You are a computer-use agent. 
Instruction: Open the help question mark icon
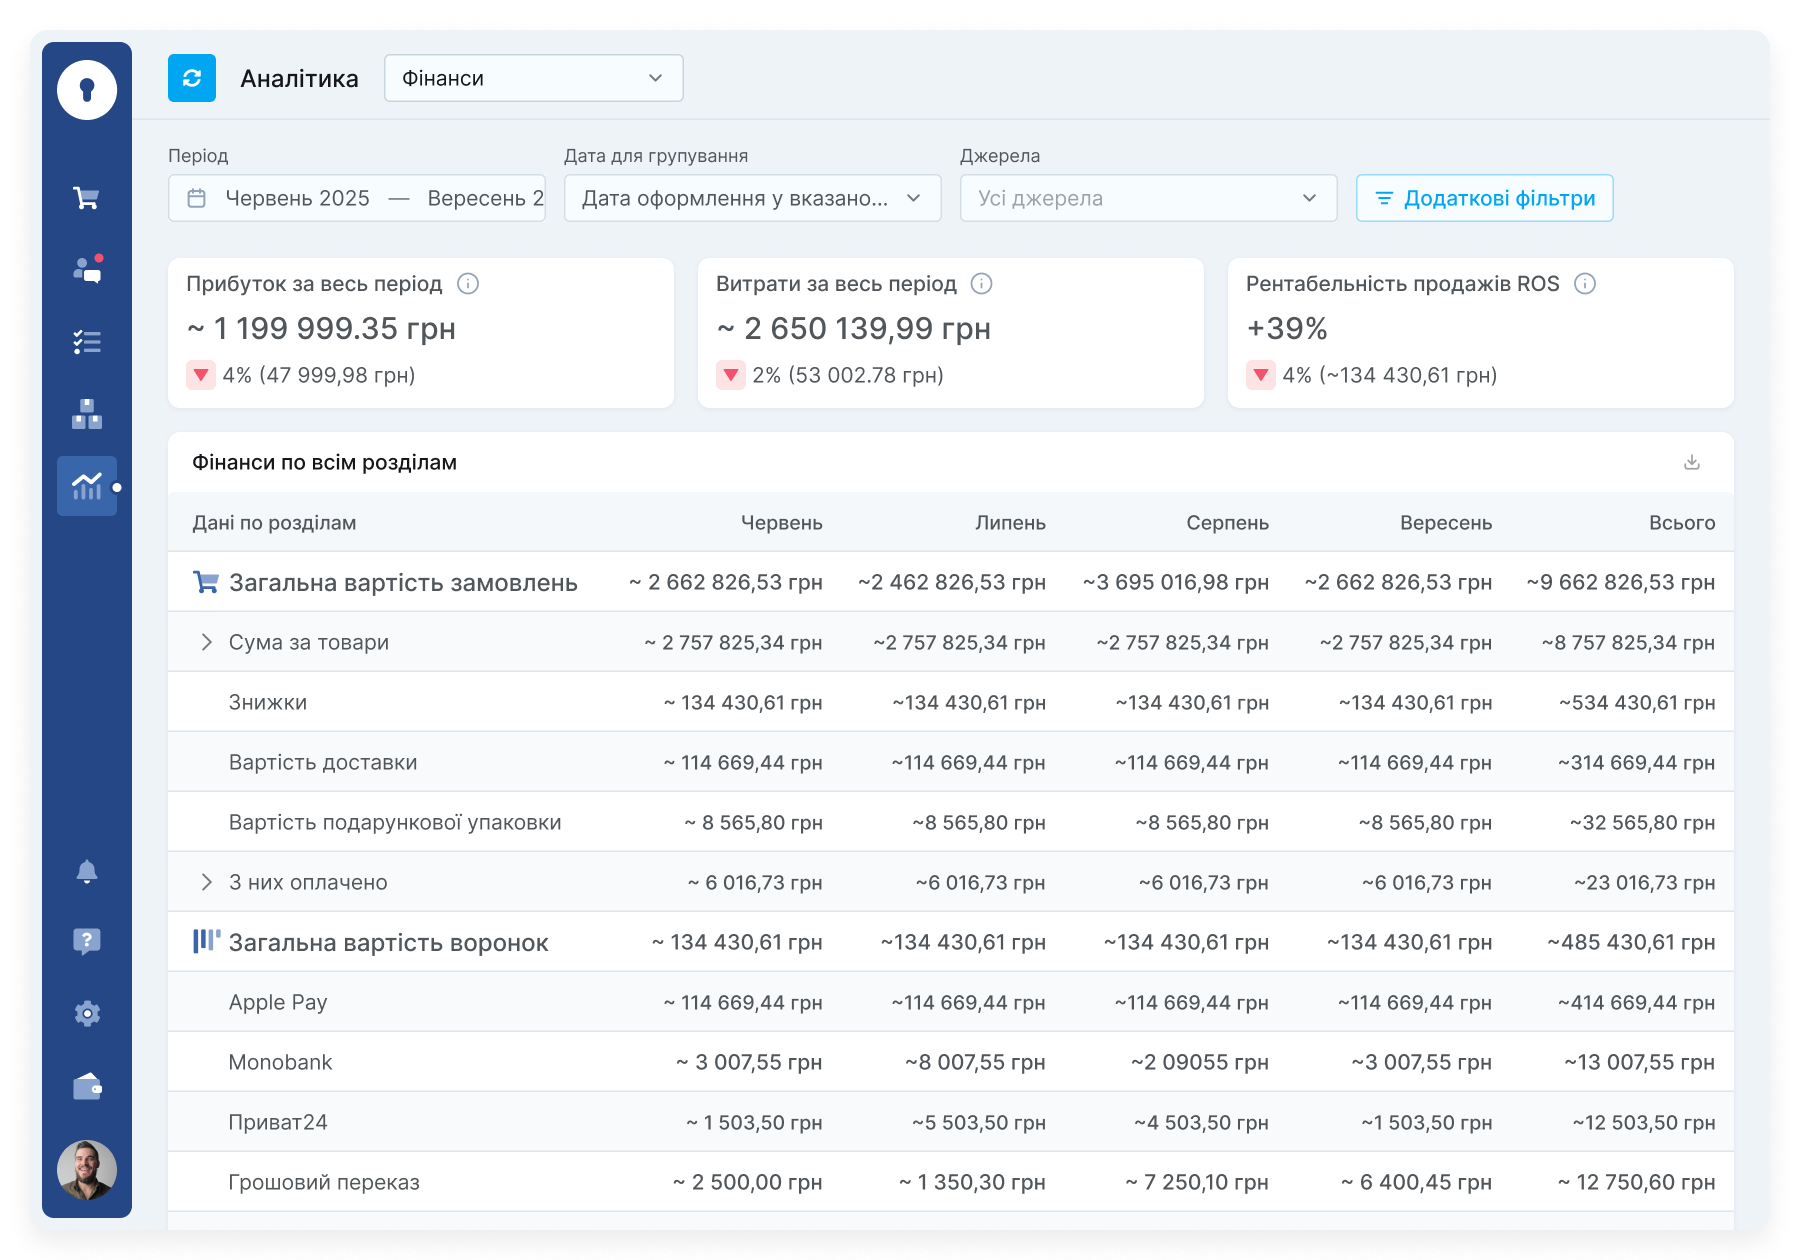click(87, 941)
